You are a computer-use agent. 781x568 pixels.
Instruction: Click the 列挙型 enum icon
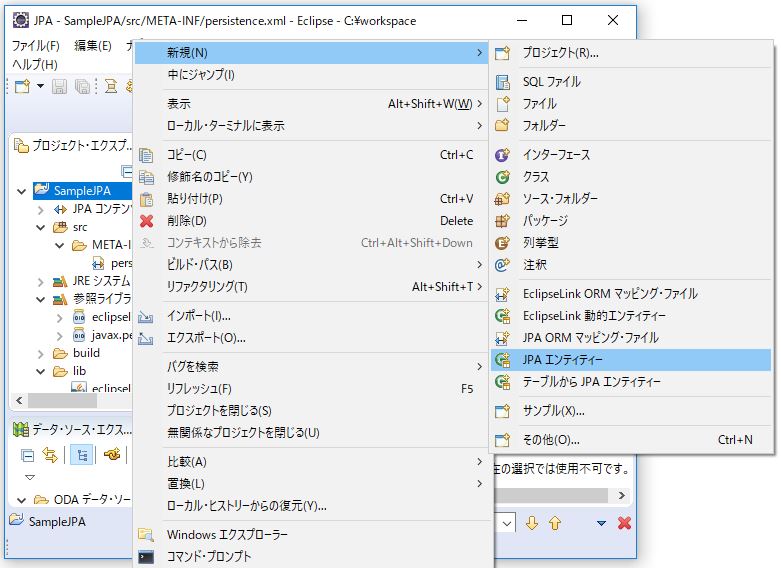(x=503, y=243)
